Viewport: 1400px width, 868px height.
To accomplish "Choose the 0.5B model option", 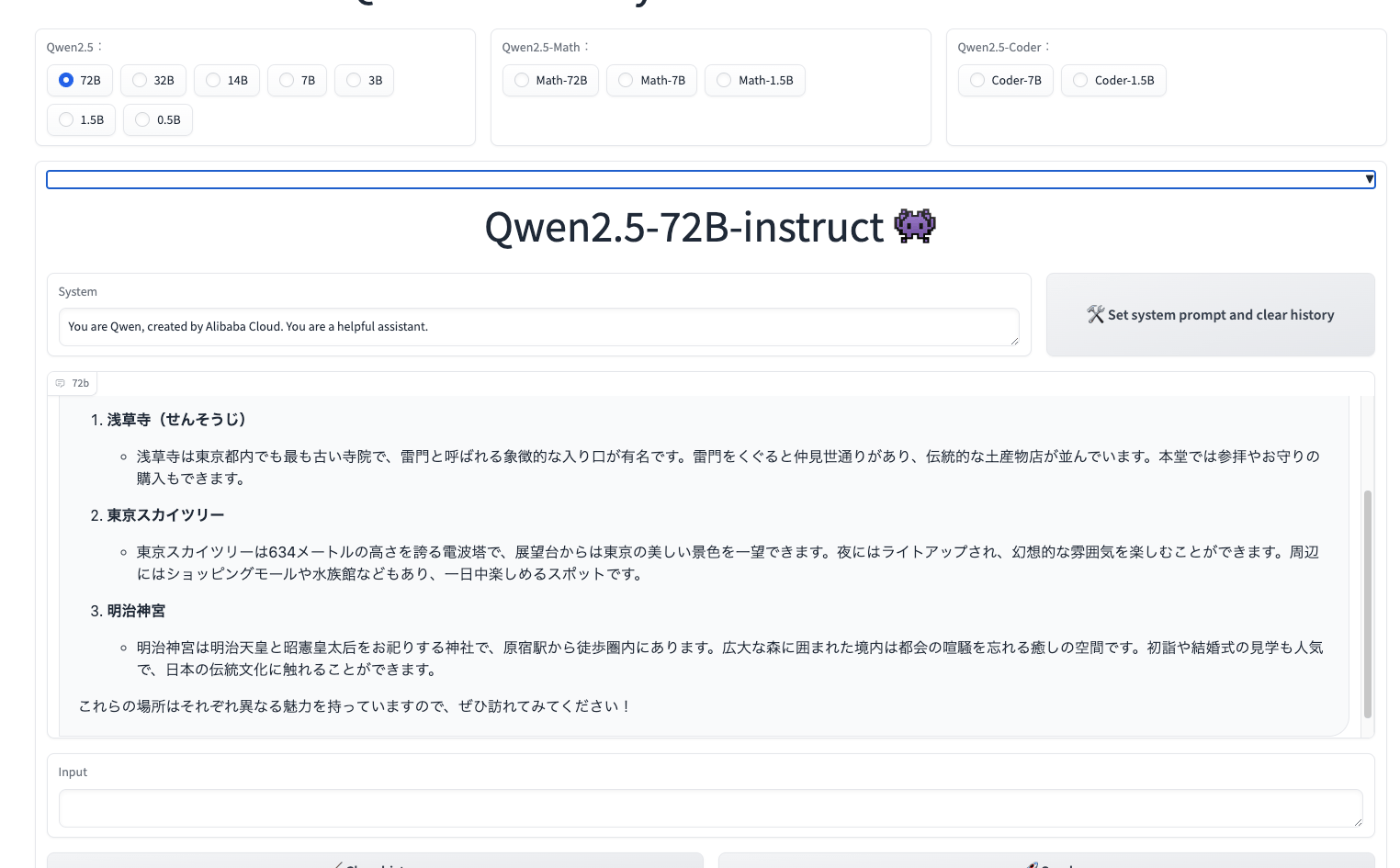I will (158, 120).
